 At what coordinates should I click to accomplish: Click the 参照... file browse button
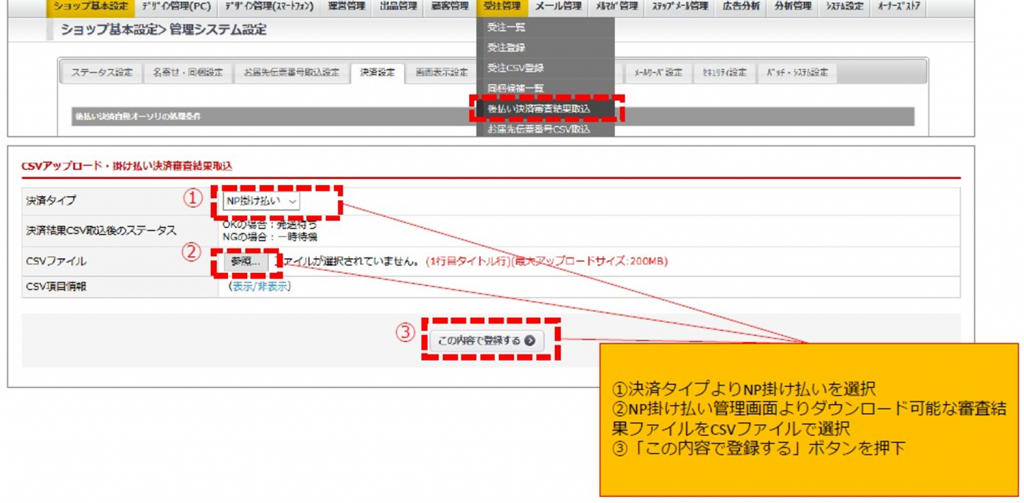point(246,261)
